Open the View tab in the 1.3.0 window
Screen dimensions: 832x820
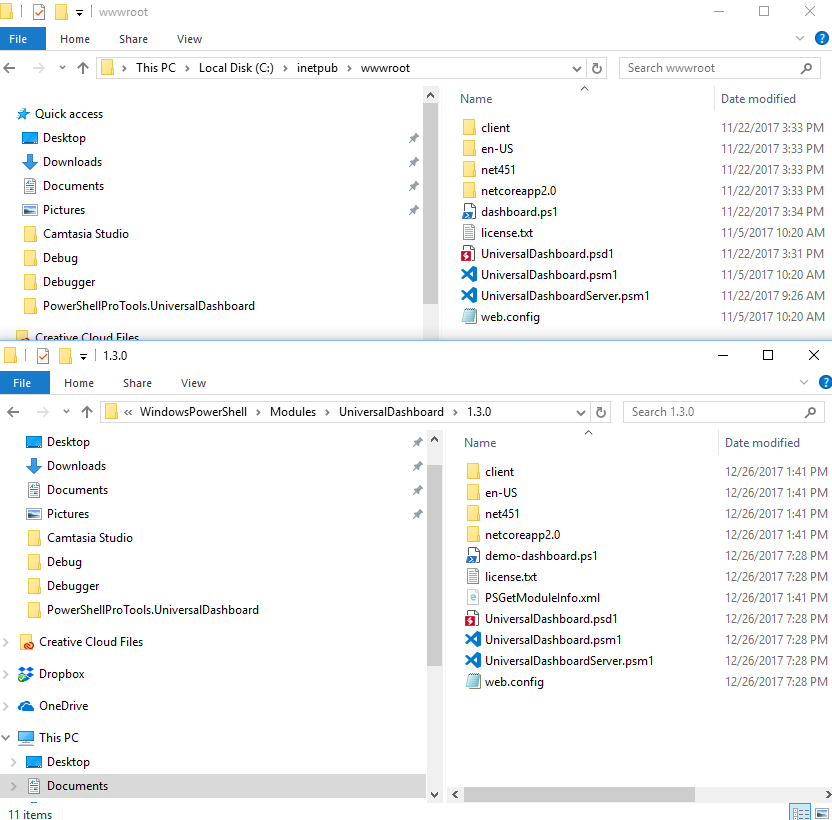[x=193, y=383]
